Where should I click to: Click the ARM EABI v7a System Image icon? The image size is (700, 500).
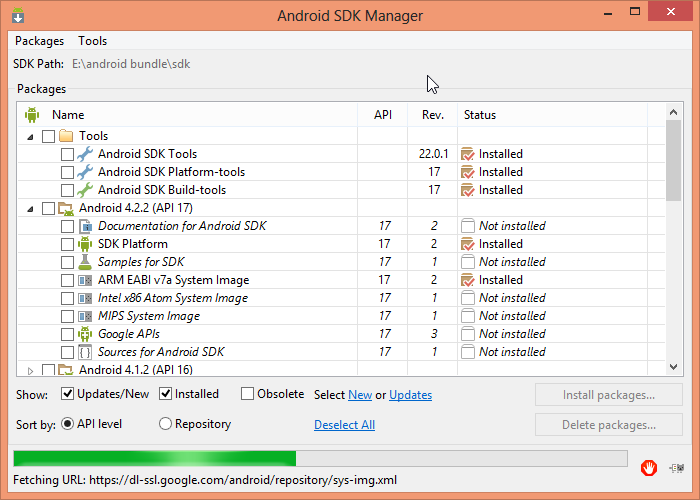click(85, 280)
